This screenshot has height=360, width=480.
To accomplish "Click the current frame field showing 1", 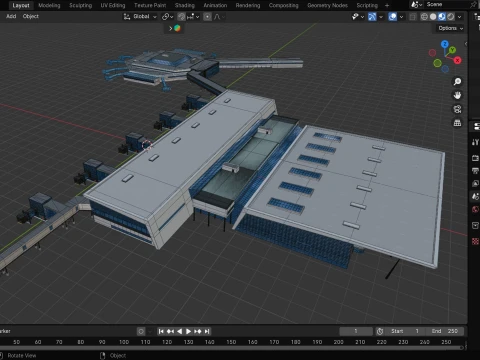I will 356,331.
